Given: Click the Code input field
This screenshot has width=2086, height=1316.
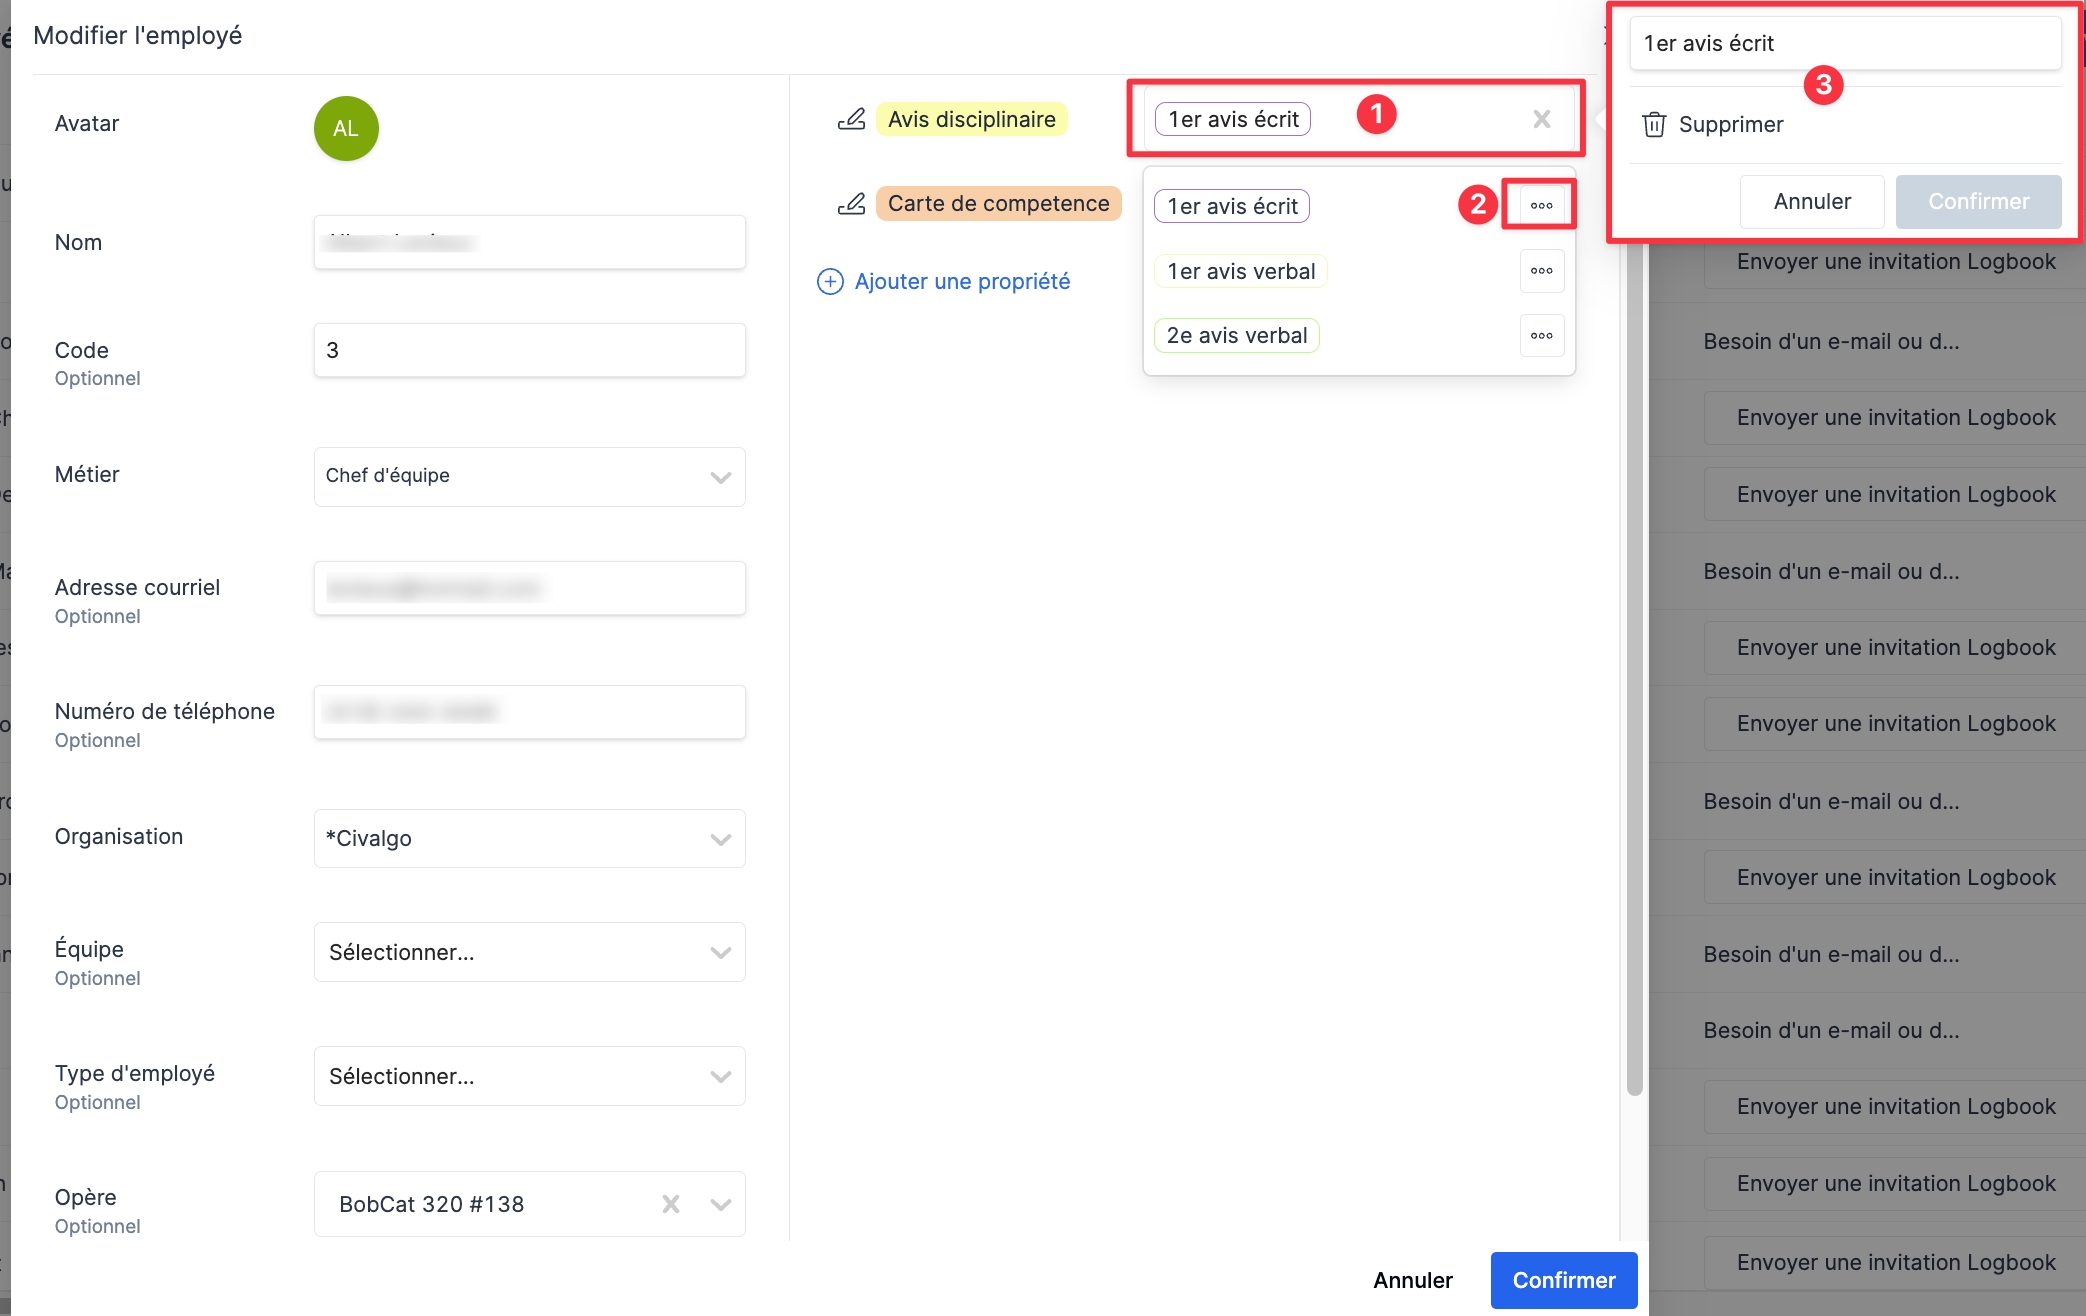Looking at the screenshot, I should [x=529, y=351].
